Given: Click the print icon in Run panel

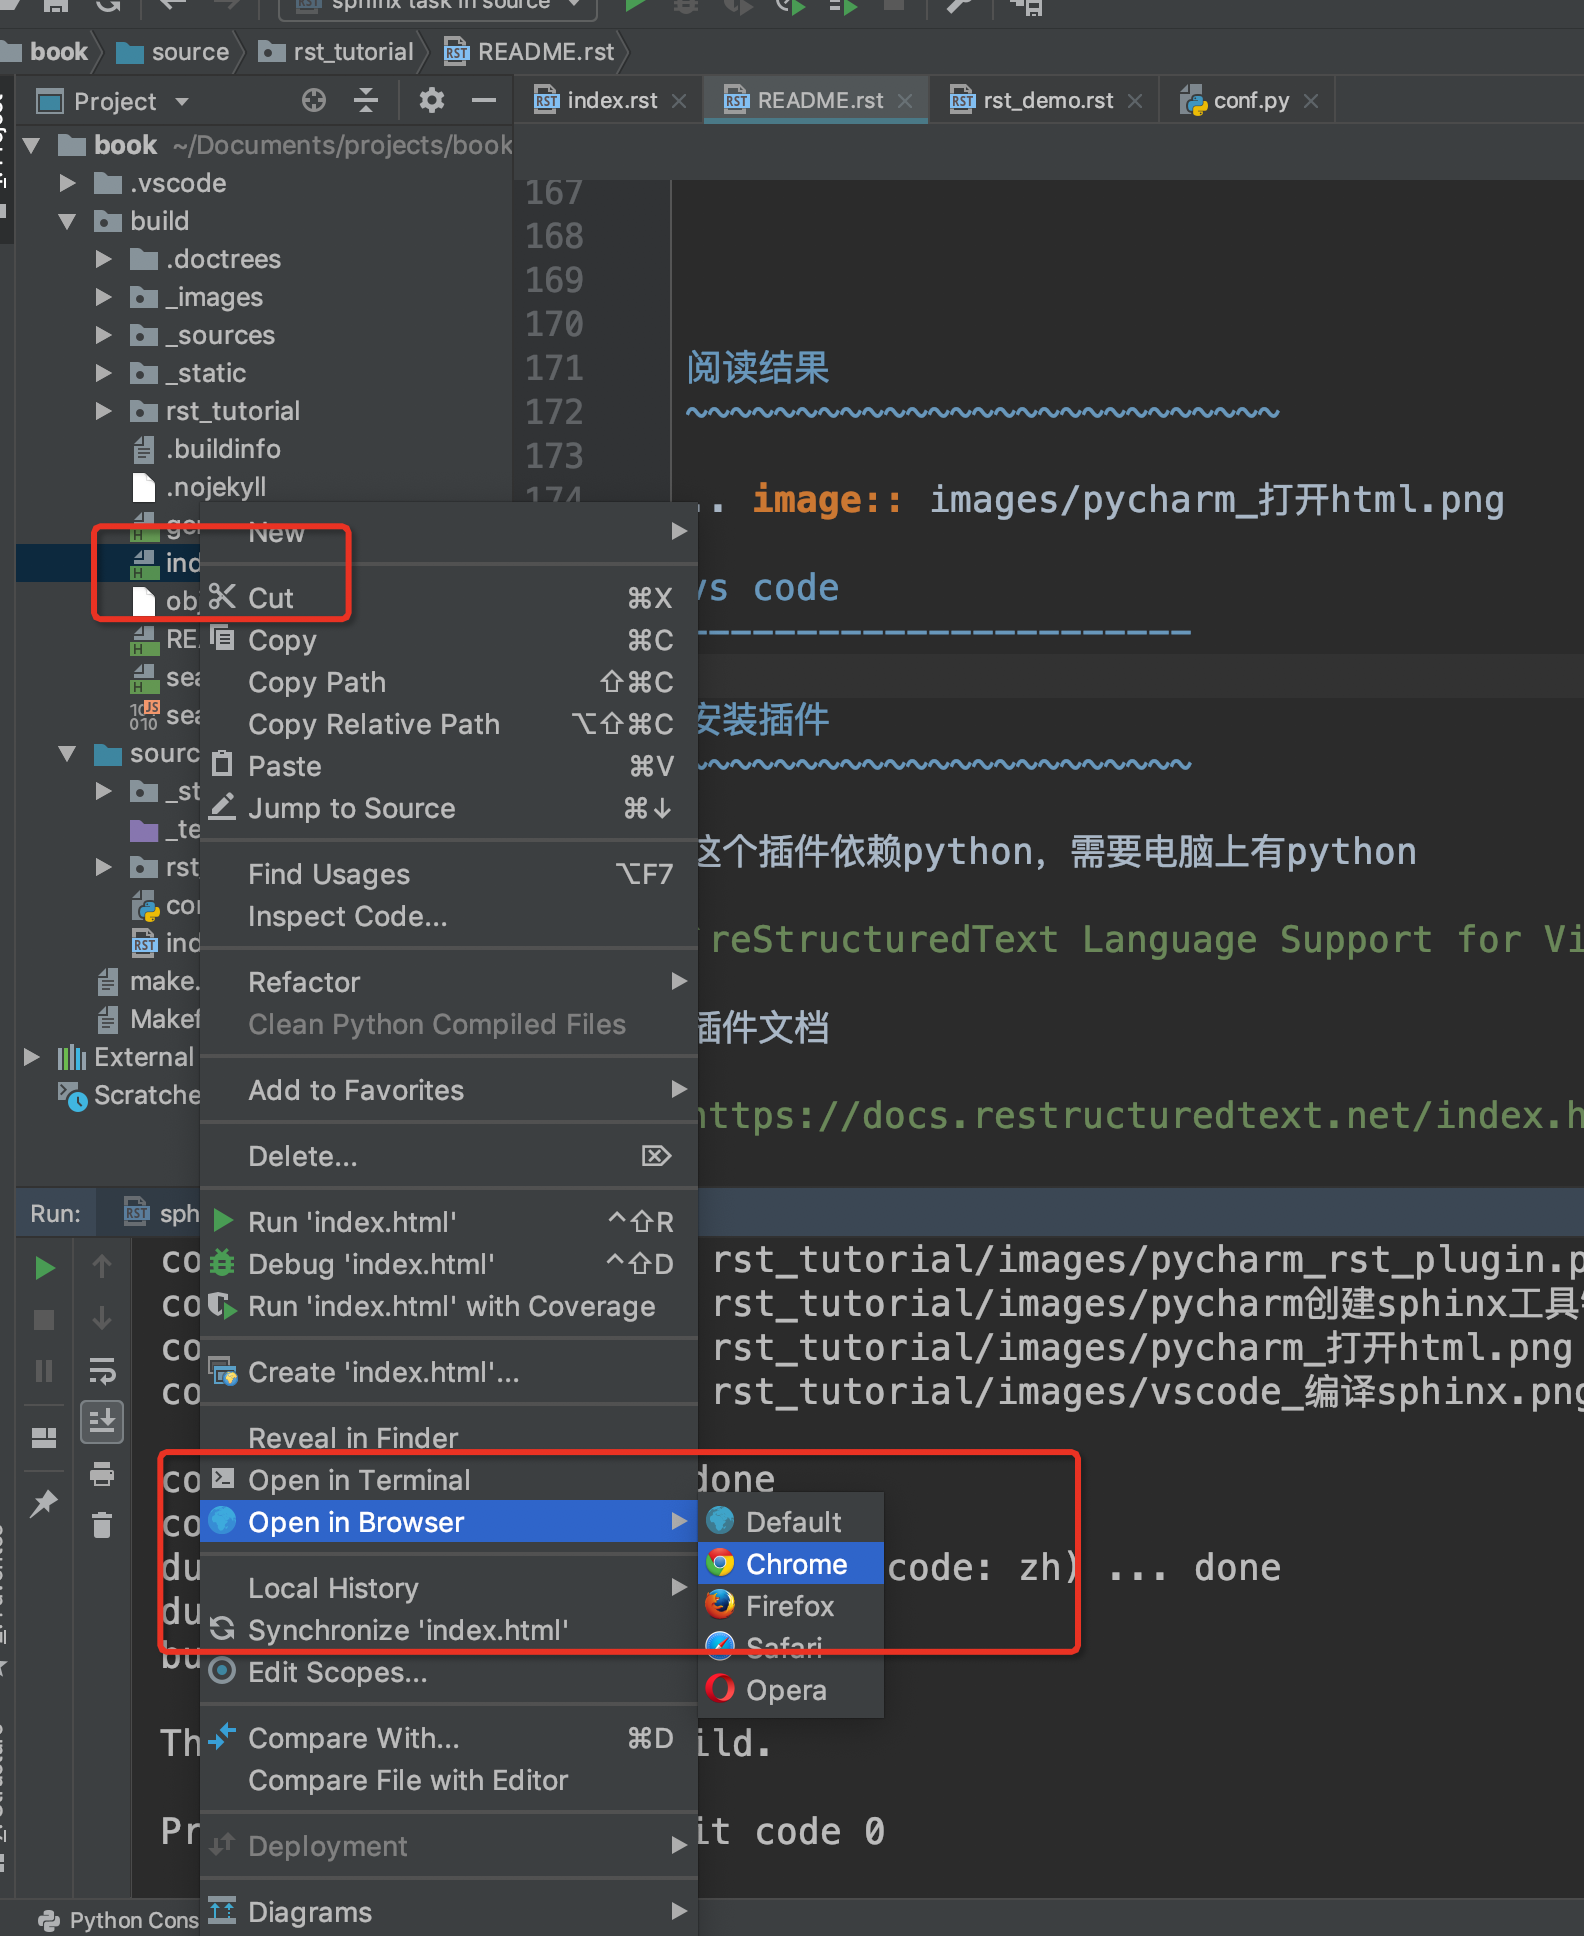Looking at the screenshot, I should coord(102,1473).
